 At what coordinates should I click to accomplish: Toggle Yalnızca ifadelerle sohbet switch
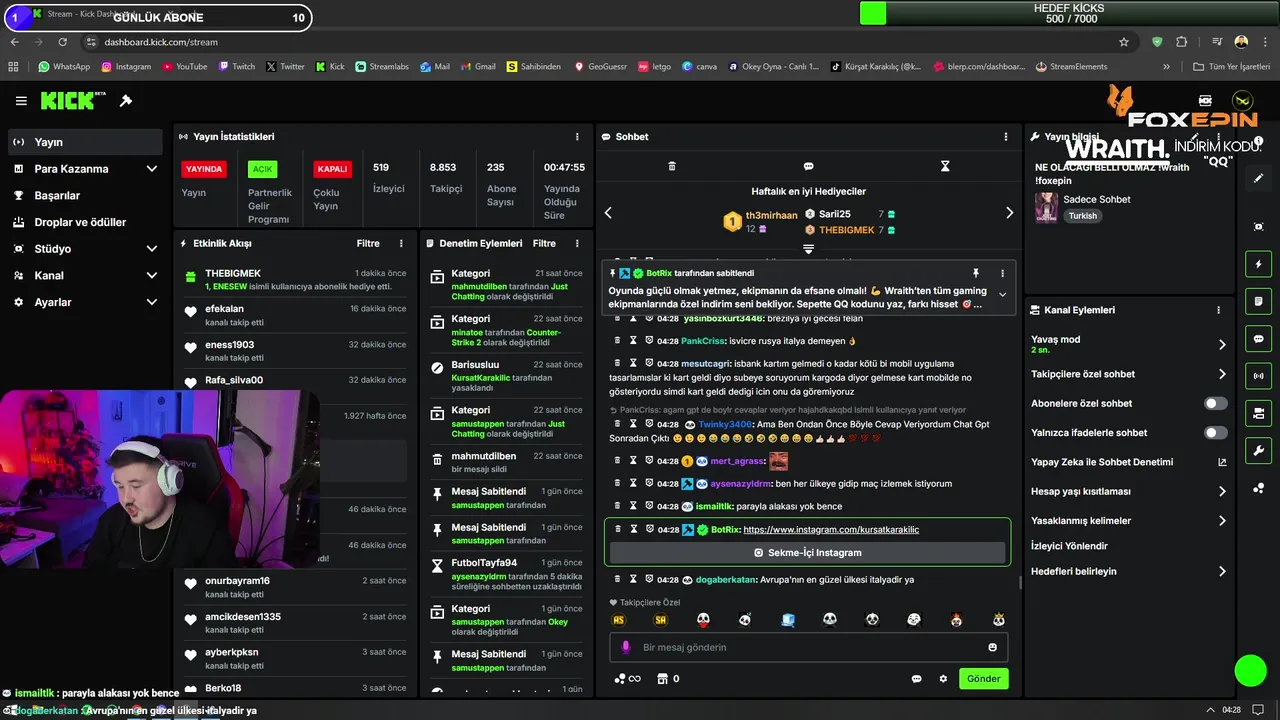pyautogui.click(x=1215, y=433)
